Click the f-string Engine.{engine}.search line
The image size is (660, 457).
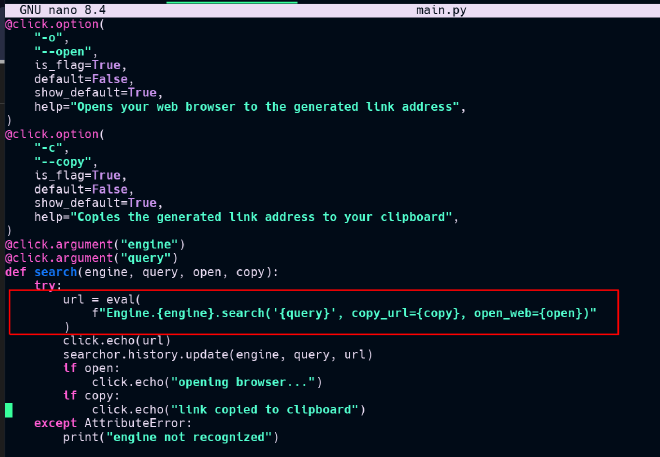344,313
